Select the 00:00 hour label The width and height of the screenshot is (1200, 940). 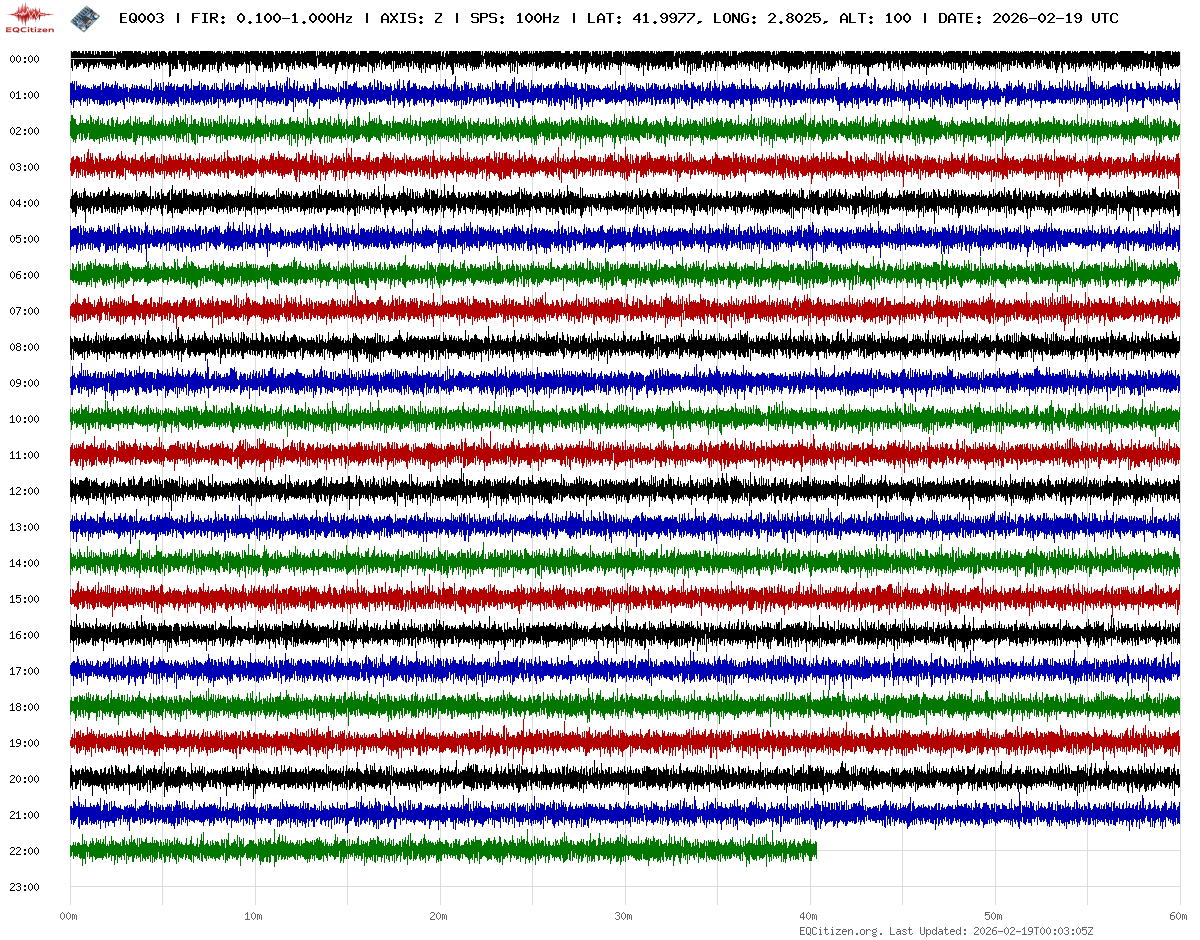click(24, 59)
